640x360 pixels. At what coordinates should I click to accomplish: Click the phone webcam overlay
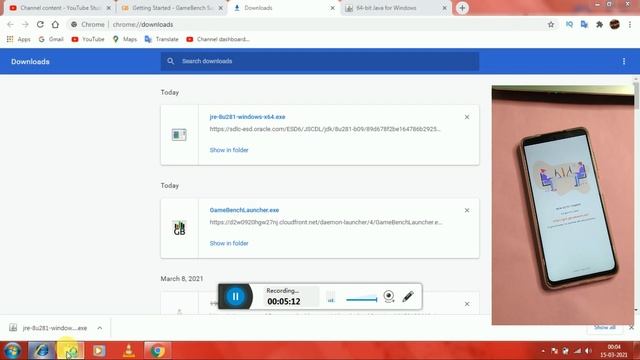tap(563, 205)
